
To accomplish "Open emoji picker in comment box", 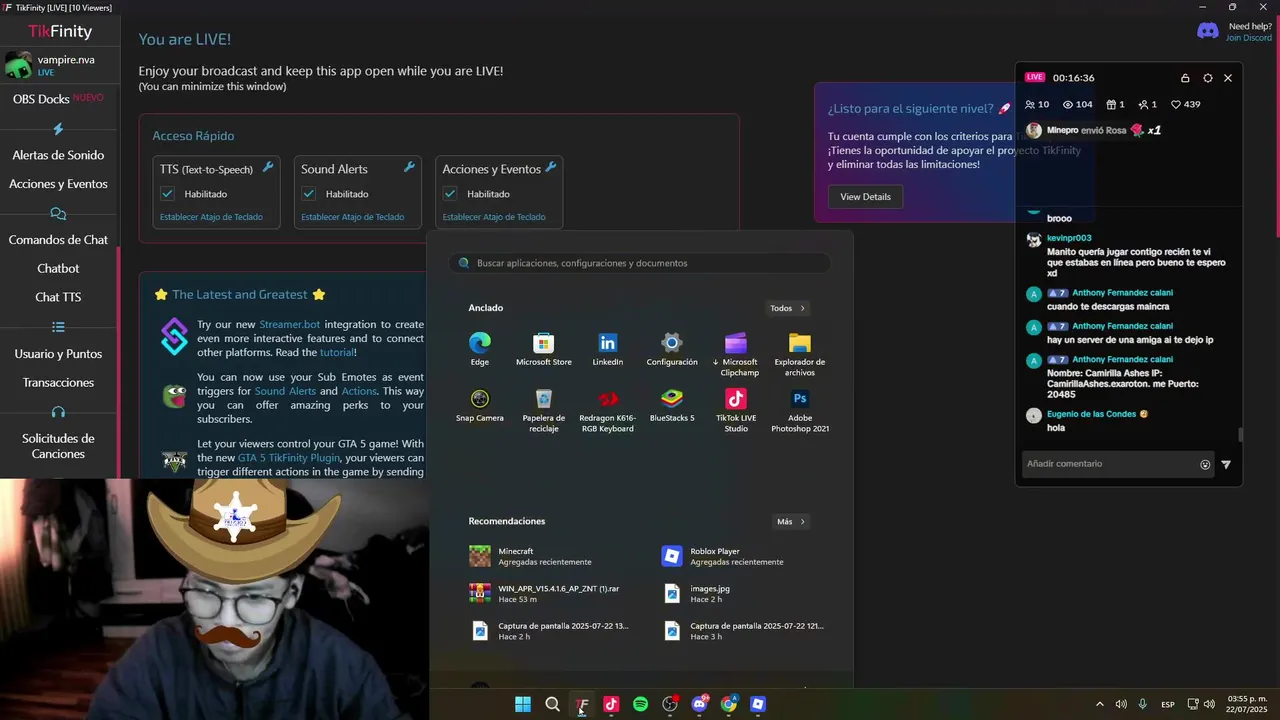I will 1205,464.
